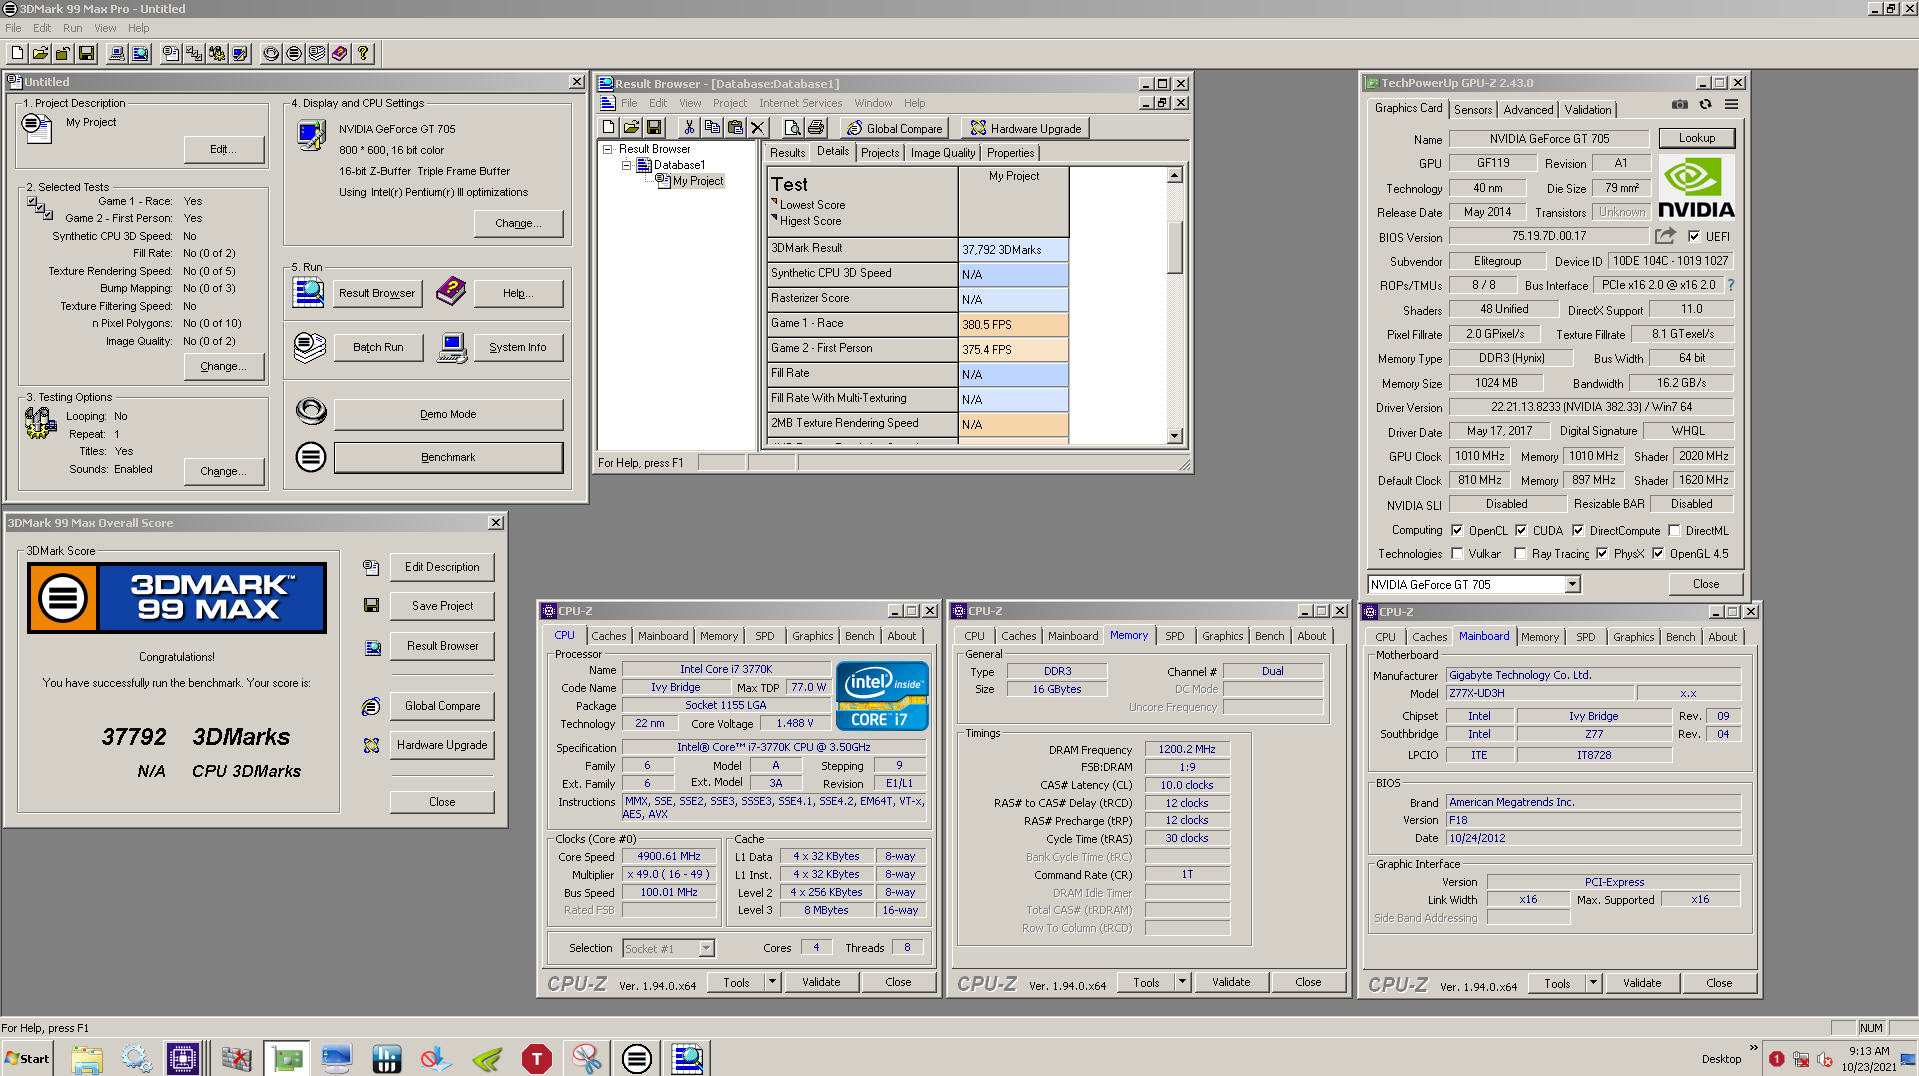This screenshot has height=1076, width=1919.
Task: Toggle the Ray Tracing checkbox in GPU-Z
Action: point(1520,553)
